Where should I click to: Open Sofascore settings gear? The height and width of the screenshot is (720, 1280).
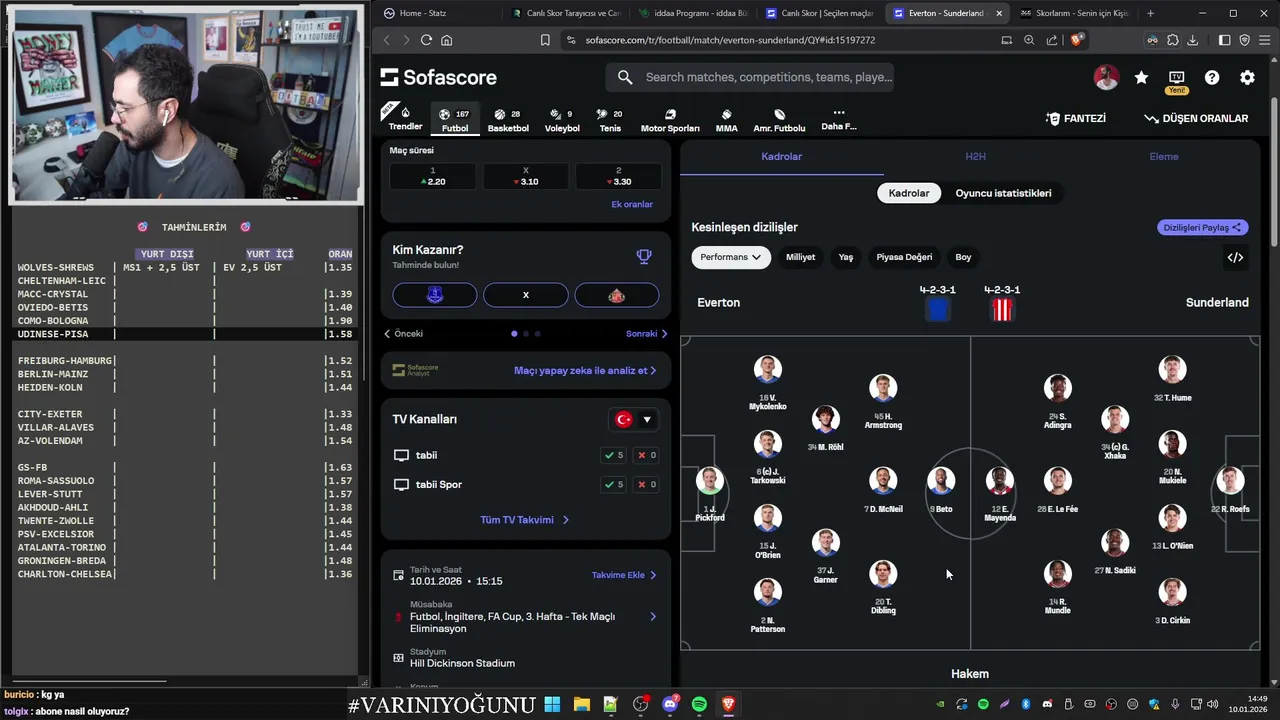tap(1247, 77)
